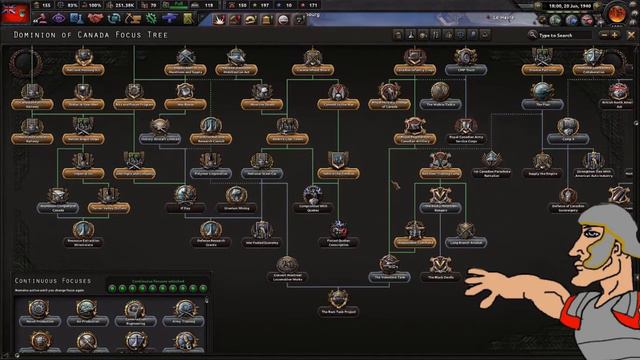Open the Production gear menu
This screenshot has width=640, height=360.
tap(151, 18)
